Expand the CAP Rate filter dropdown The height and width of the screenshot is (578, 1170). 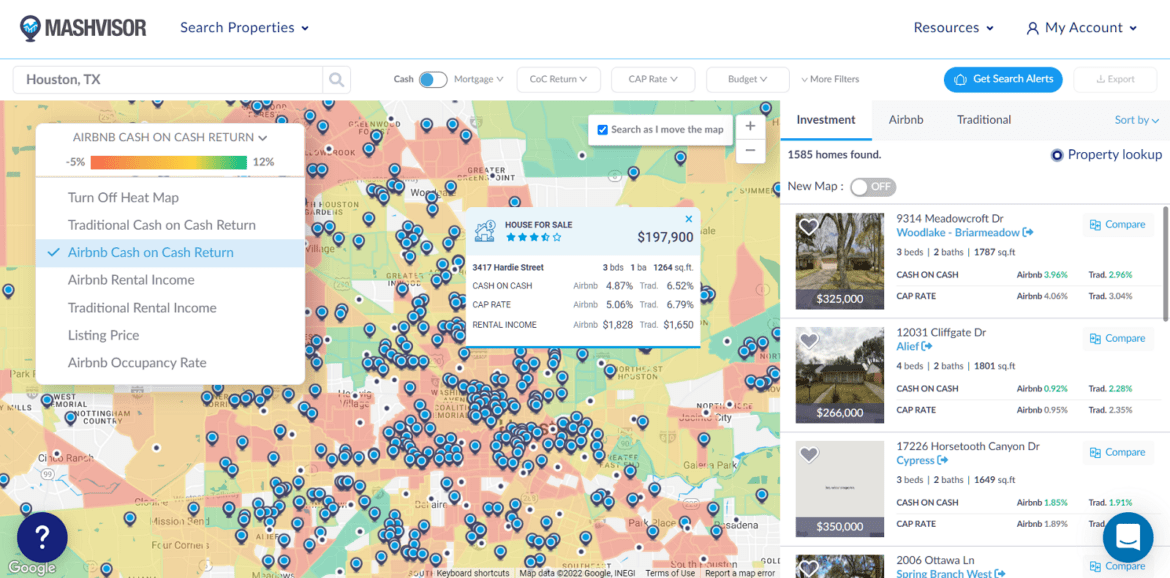pyautogui.click(x=652, y=80)
